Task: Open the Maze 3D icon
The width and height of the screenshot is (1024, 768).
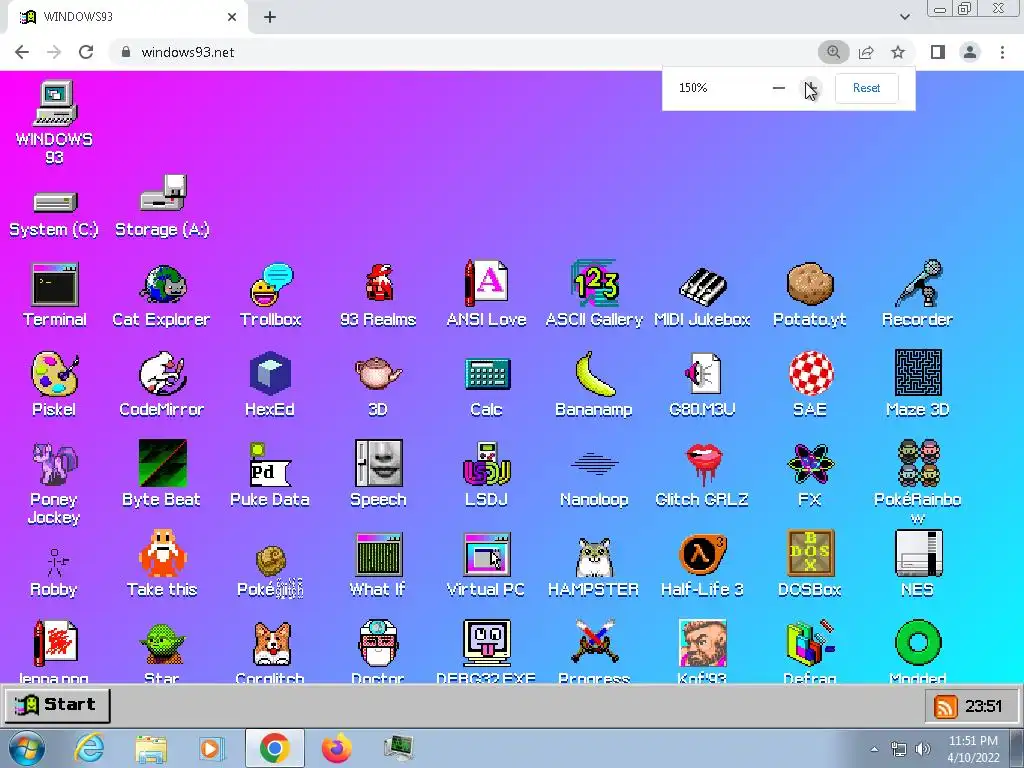Action: [x=918, y=373]
